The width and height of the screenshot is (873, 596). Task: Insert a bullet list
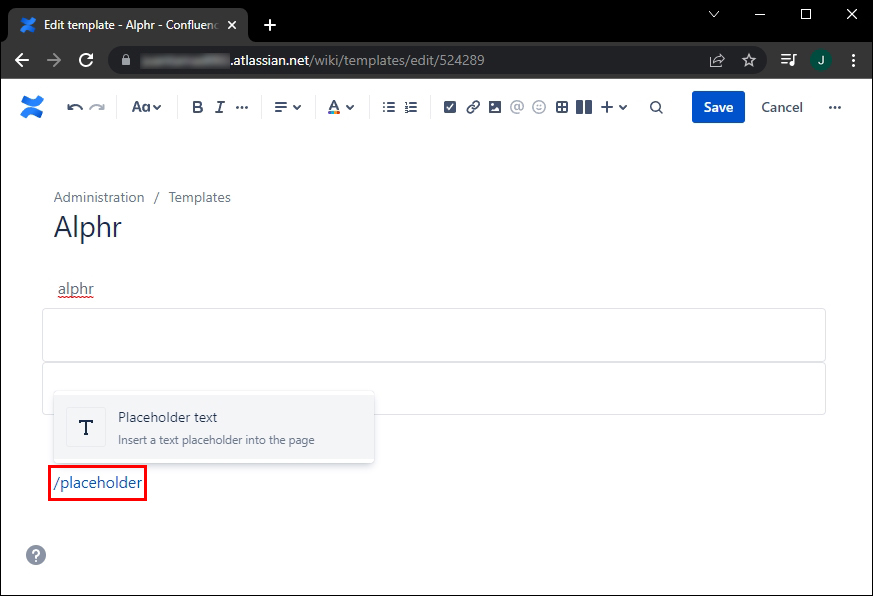click(389, 107)
